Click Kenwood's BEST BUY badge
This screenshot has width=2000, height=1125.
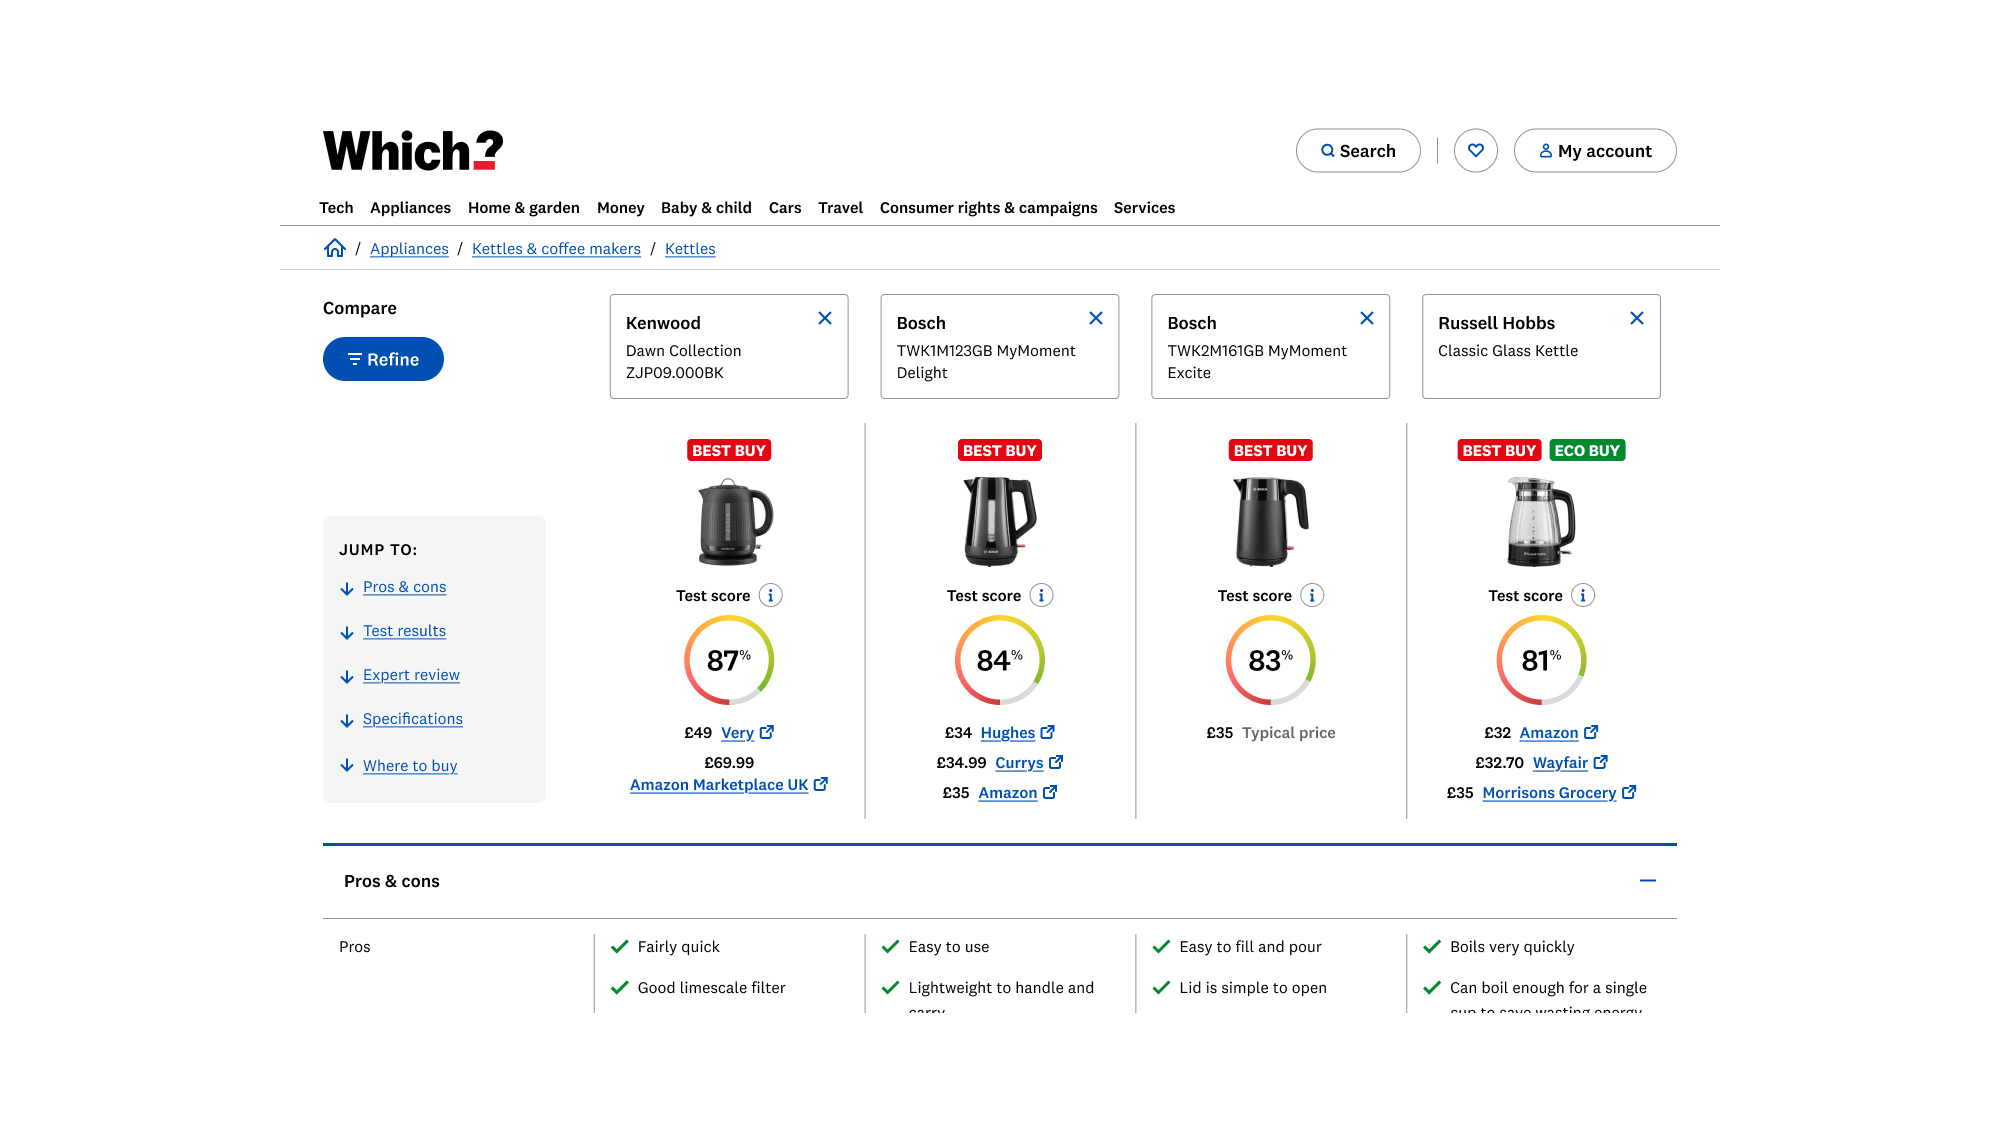(729, 451)
